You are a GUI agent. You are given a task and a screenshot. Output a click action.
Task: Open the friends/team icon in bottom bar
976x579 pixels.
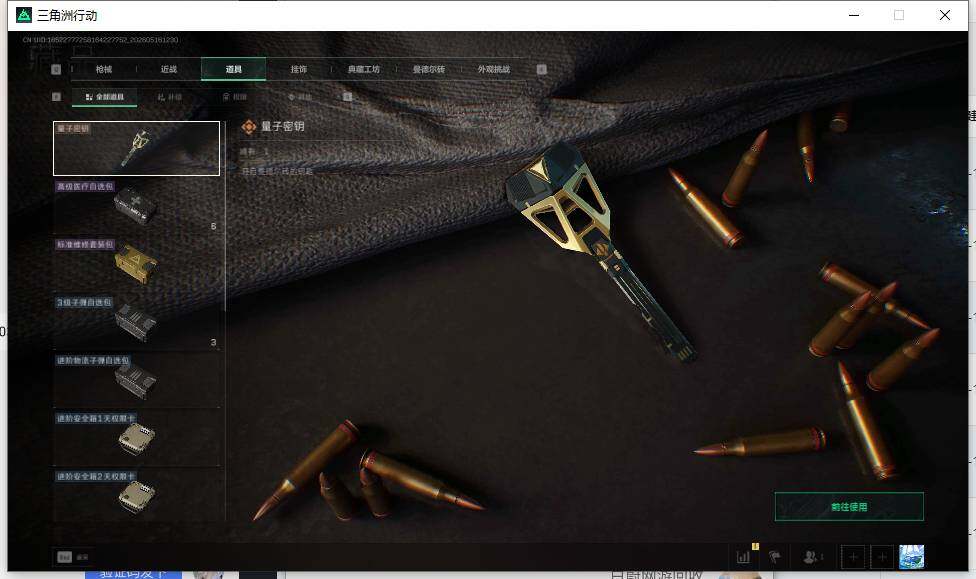[x=812, y=557]
